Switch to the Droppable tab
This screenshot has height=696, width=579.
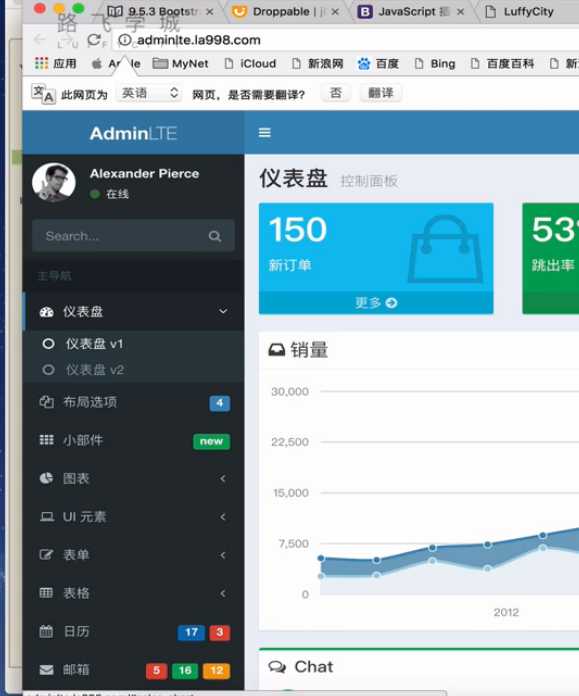286,12
